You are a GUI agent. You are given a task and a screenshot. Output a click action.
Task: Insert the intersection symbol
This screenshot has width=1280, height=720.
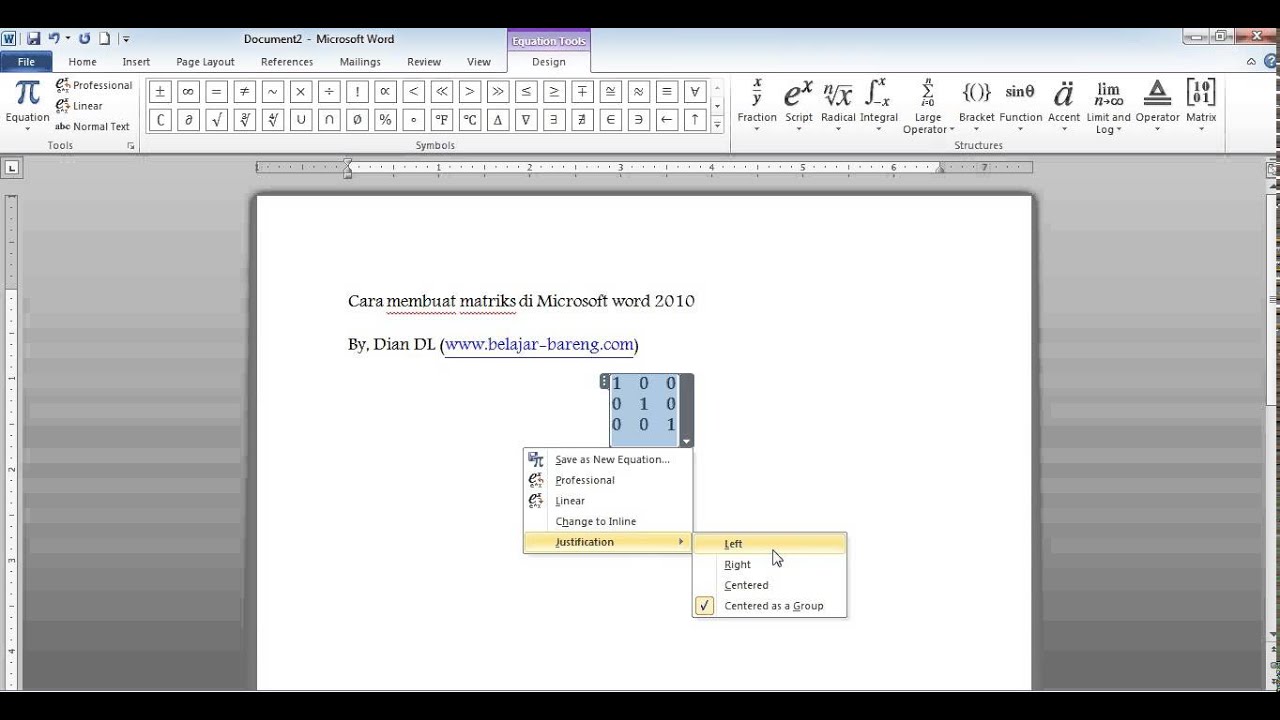tap(329, 120)
